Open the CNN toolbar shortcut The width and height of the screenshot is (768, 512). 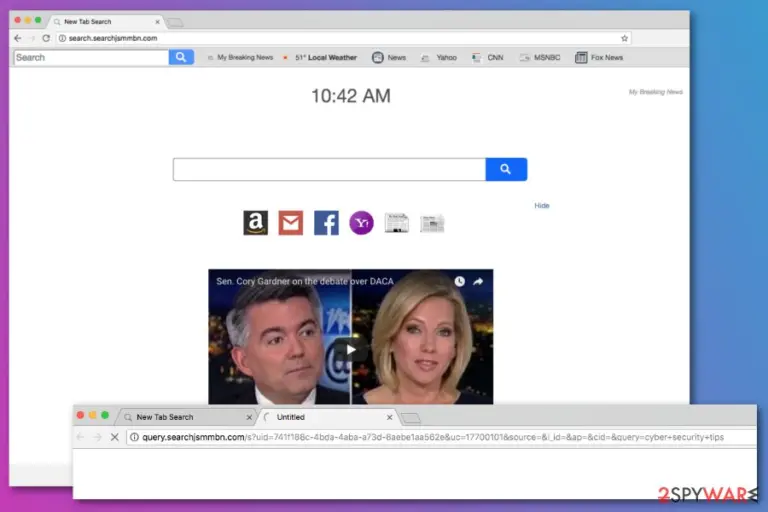488,57
